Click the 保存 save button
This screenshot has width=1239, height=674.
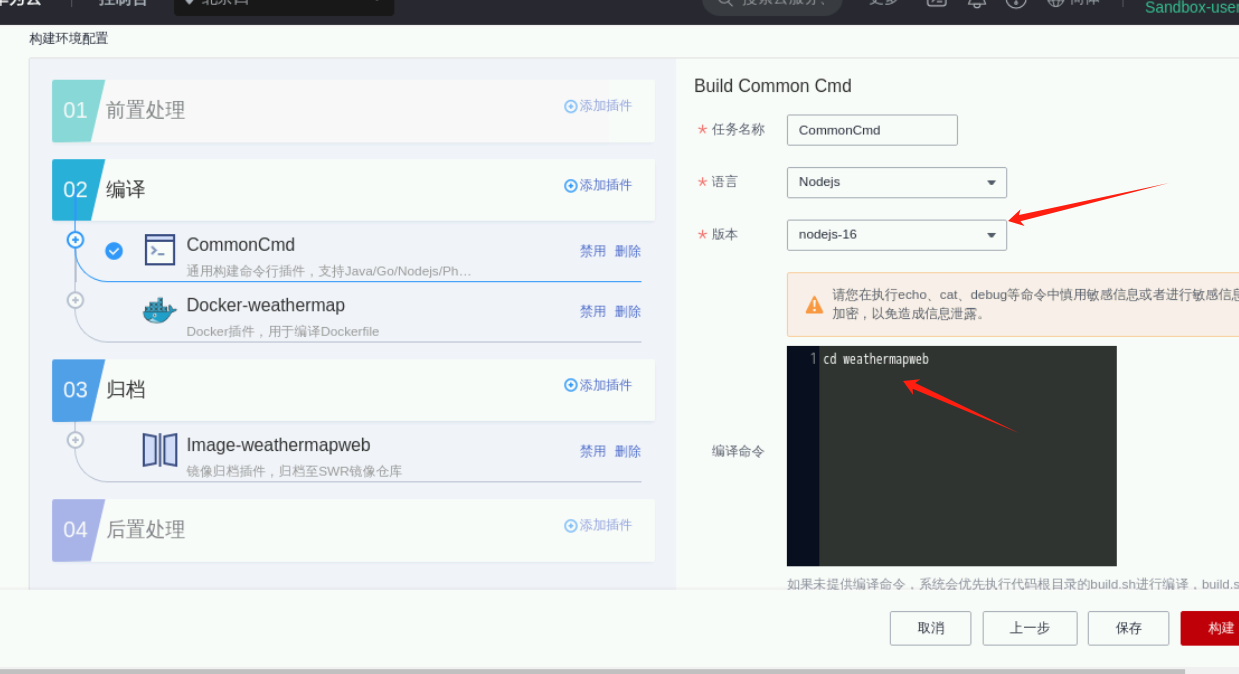(1129, 628)
